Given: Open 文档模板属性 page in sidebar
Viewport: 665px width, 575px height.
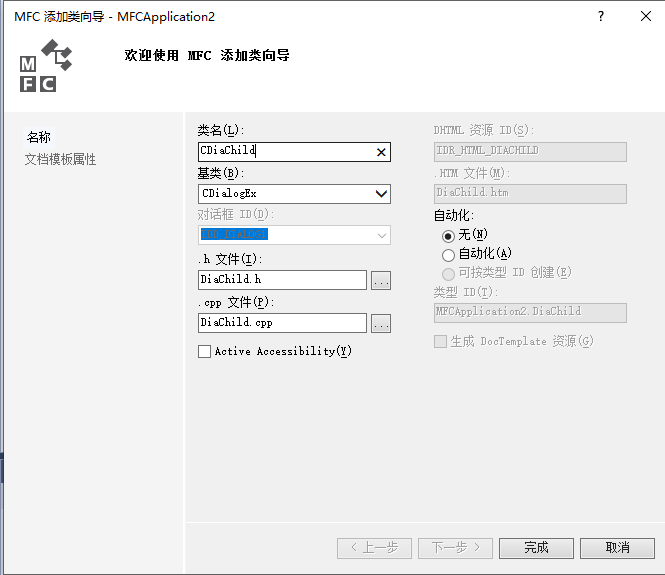Looking at the screenshot, I should point(60,159).
